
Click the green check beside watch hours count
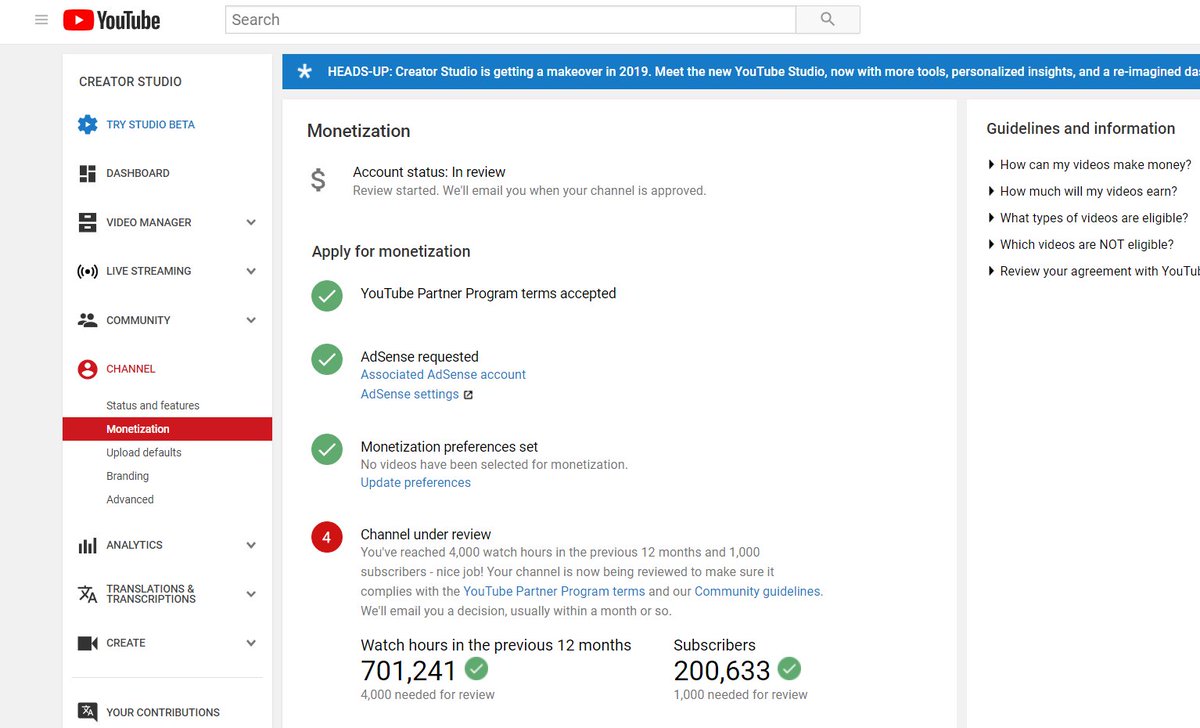click(476, 668)
